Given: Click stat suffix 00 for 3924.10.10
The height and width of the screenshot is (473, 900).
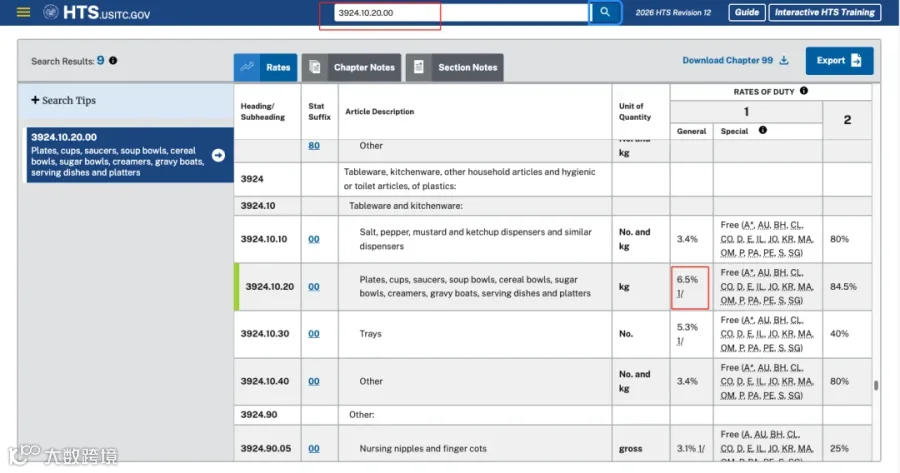Looking at the screenshot, I should tap(314, 239).
